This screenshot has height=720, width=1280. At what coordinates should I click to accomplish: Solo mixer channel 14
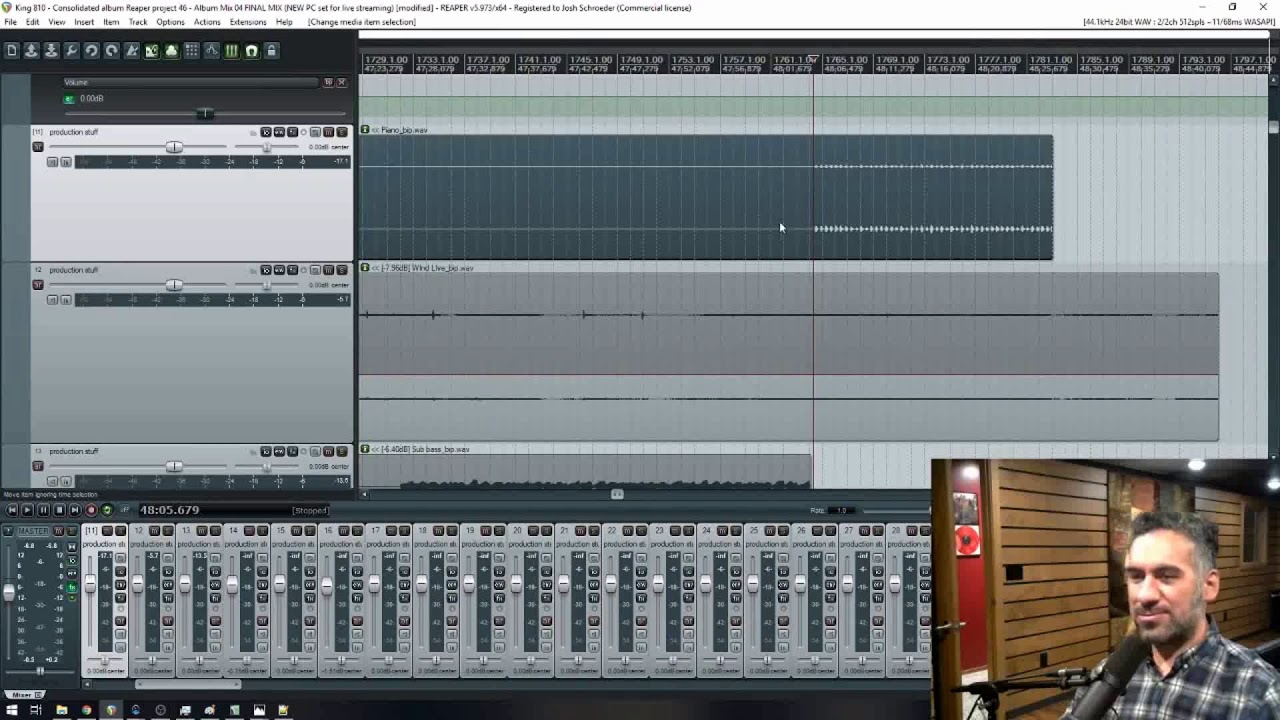(262, 531)
